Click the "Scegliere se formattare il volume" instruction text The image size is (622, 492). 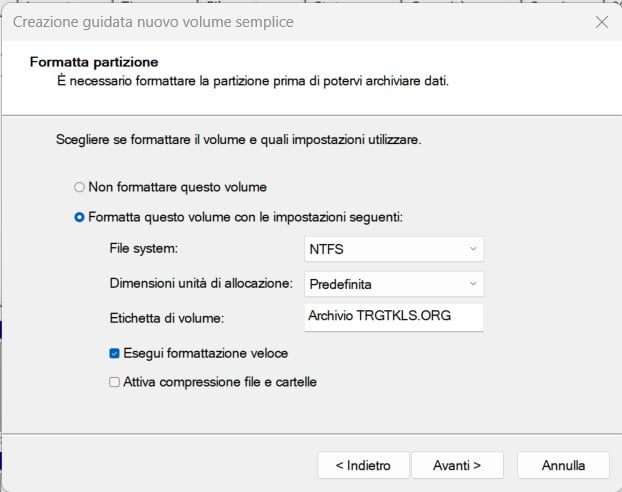pos(238,140)
